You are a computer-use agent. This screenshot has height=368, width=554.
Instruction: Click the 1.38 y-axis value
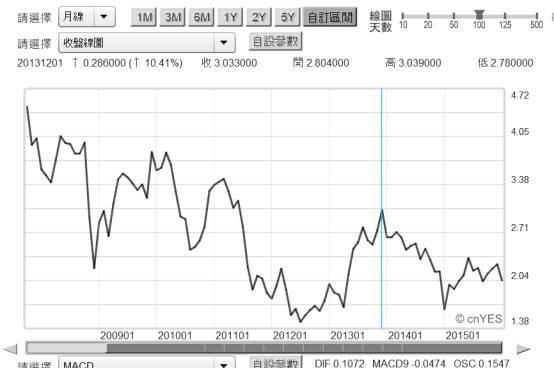[x=520, y=321]
